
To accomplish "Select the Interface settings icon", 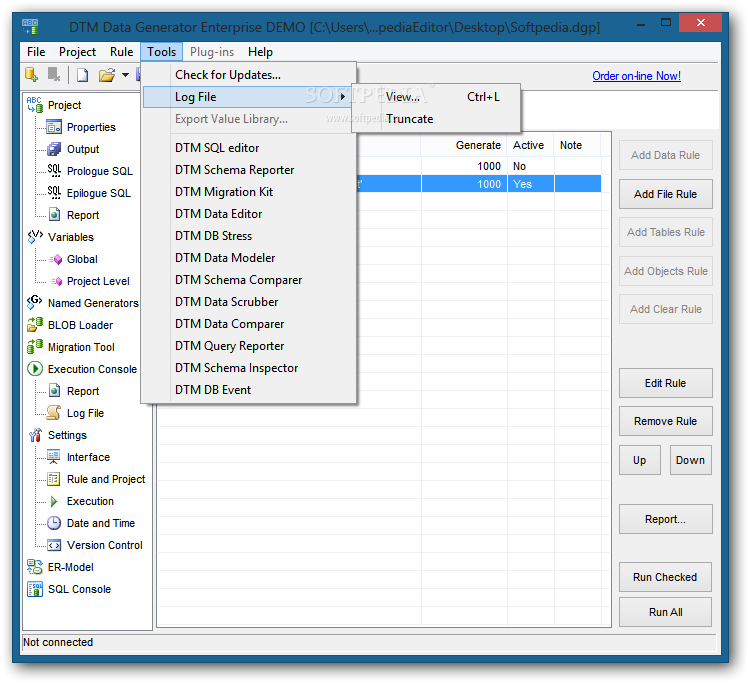I will (x=54, y=457).
